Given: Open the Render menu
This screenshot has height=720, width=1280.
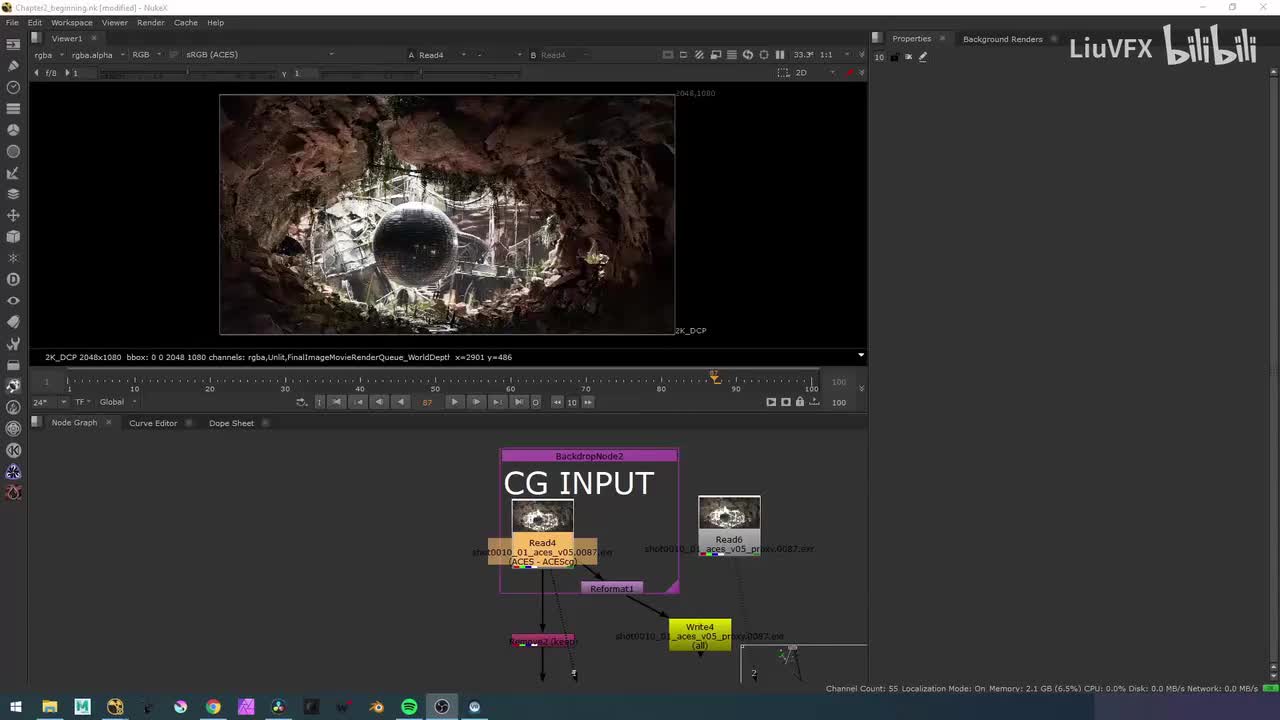Looking at the screenshot, I should pos(150,22).
